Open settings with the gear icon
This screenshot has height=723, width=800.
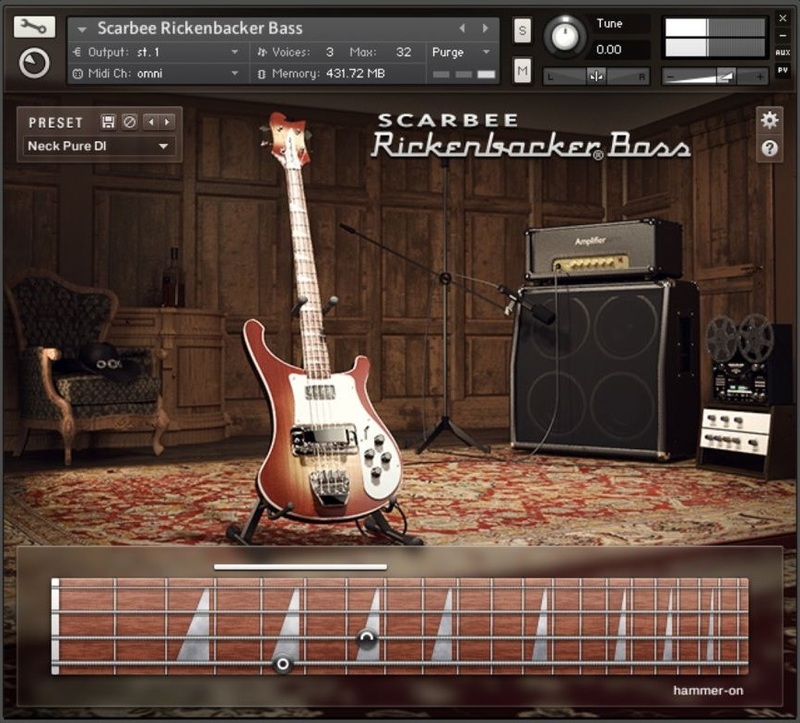click(x=769, y=121)
